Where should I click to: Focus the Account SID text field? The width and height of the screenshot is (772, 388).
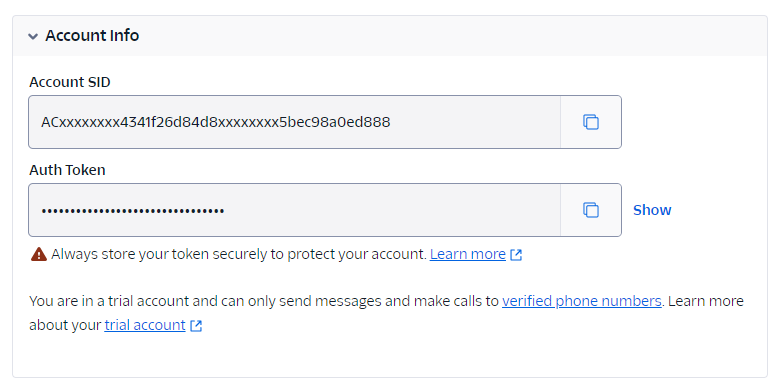coord(294,122)
